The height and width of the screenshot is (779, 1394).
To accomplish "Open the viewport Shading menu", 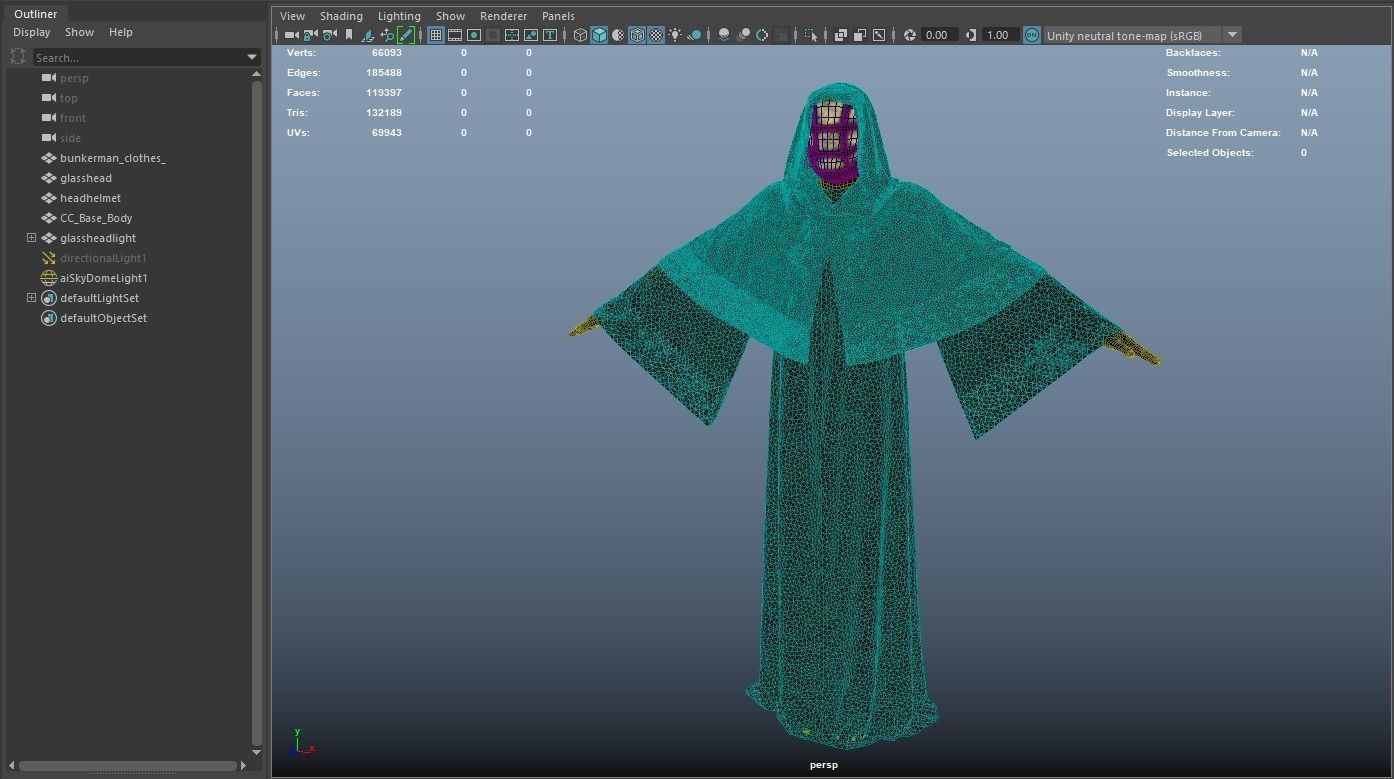I will [x=341, y=16].
